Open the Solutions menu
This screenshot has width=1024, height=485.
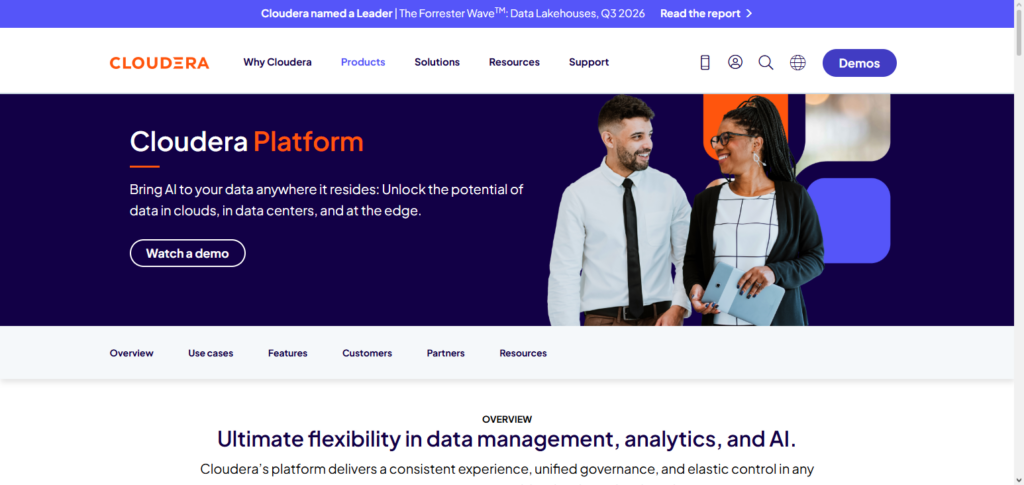[x=437, y=62]
